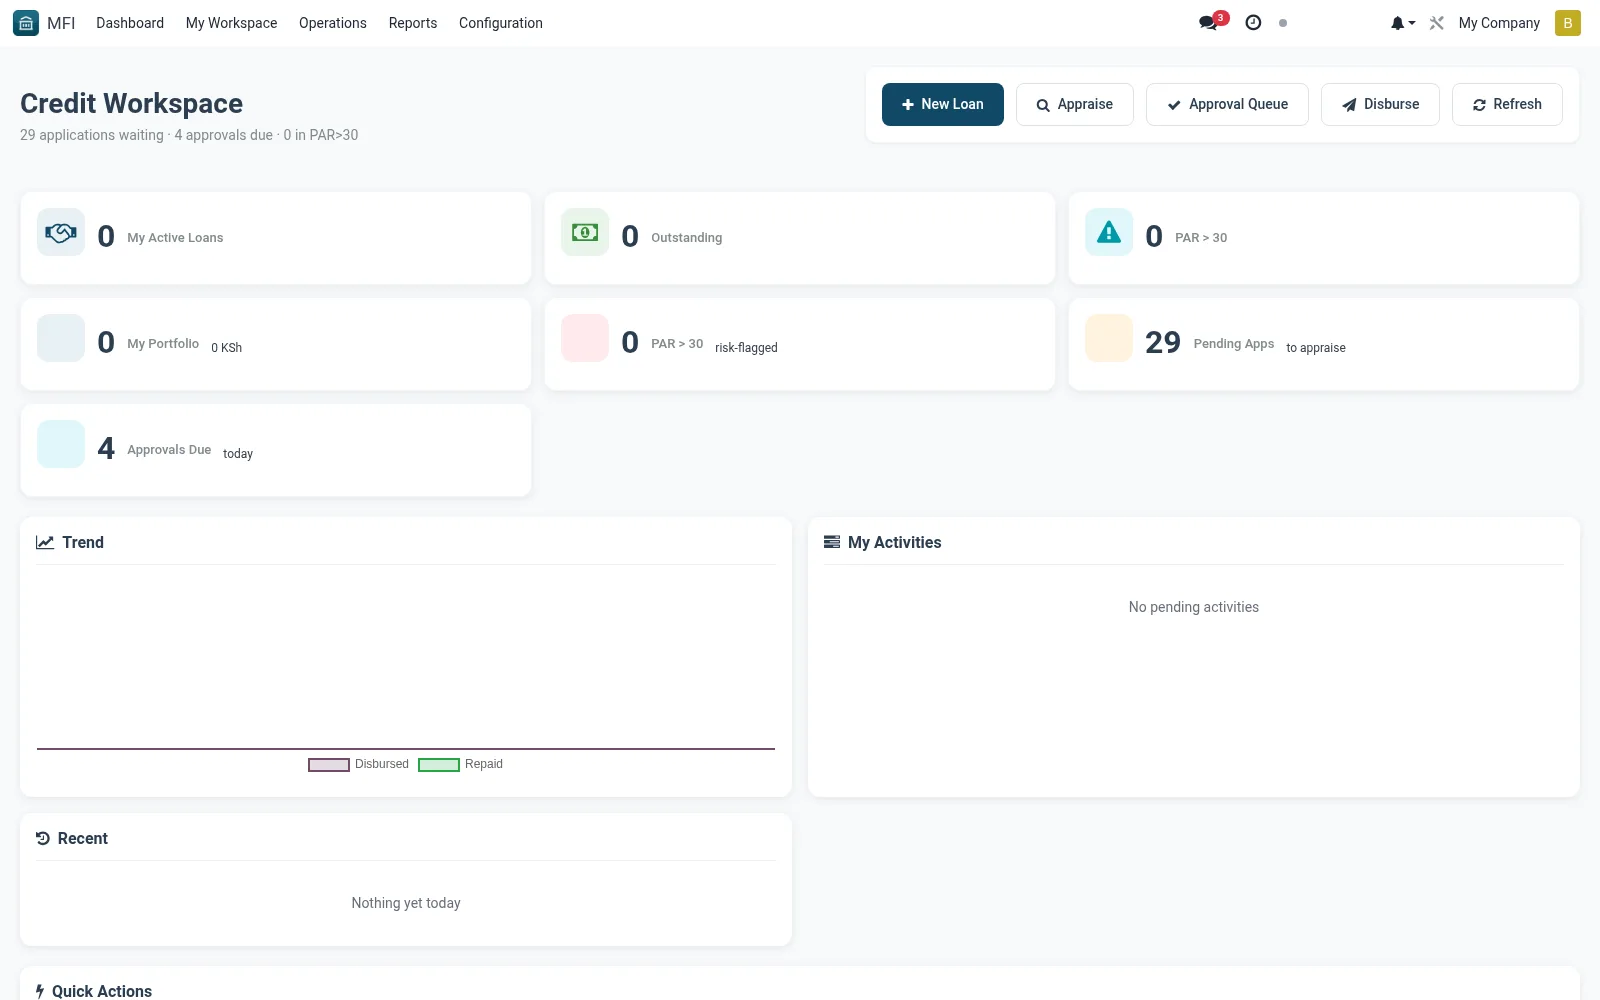Open the notification bell dropdown
Screen dimensions: 1600x1000
pyautogui.click(x=1403, y=23)
